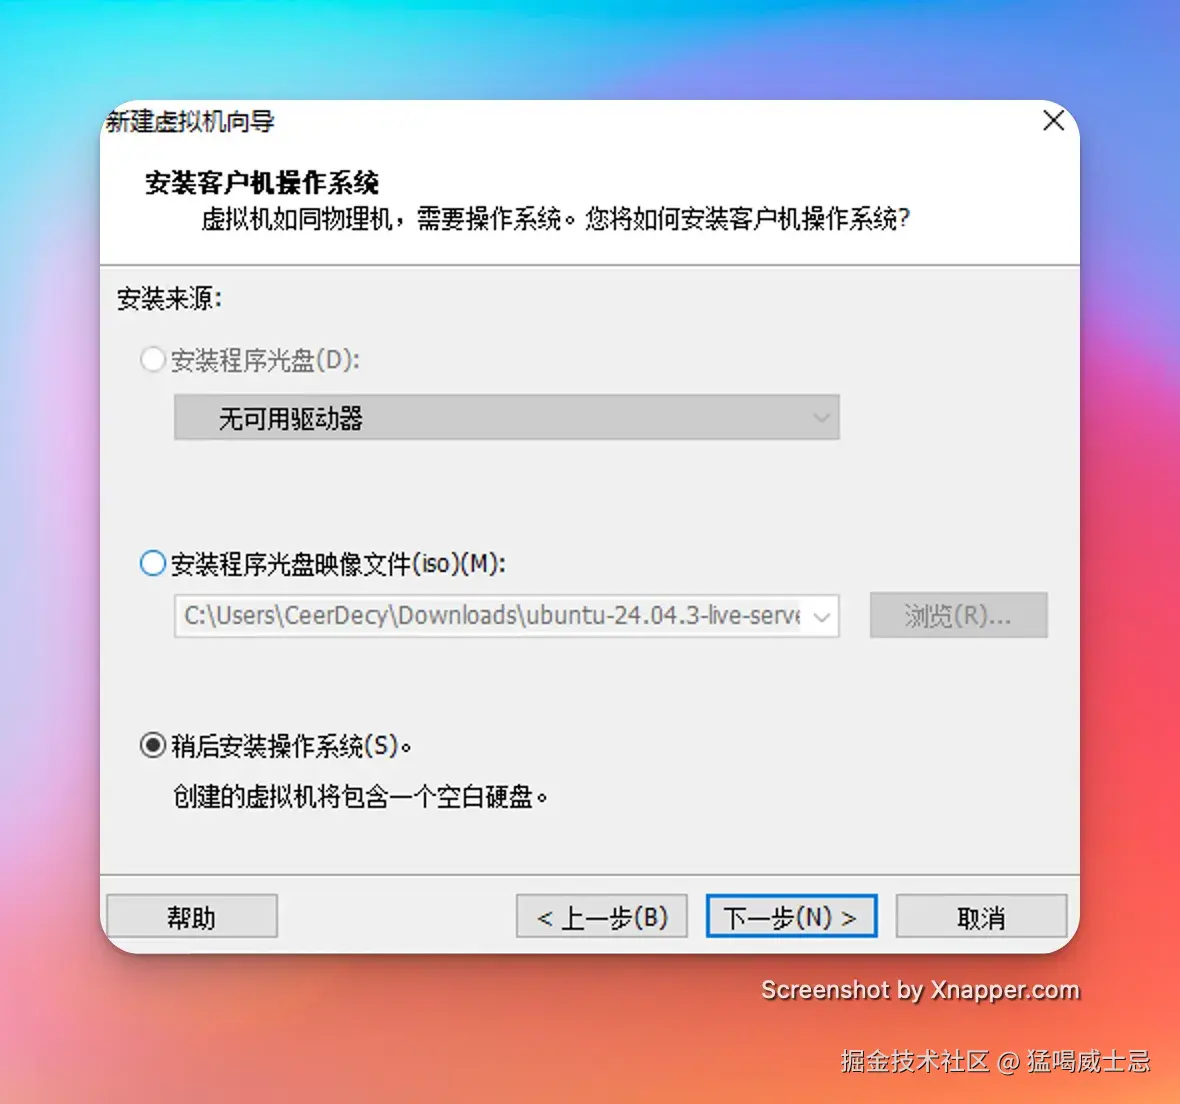The height and width of the screenshot is (1104, 1180).
Task: Open 帮助 help button
Action: pyautogui.click(x=192, y=917)
